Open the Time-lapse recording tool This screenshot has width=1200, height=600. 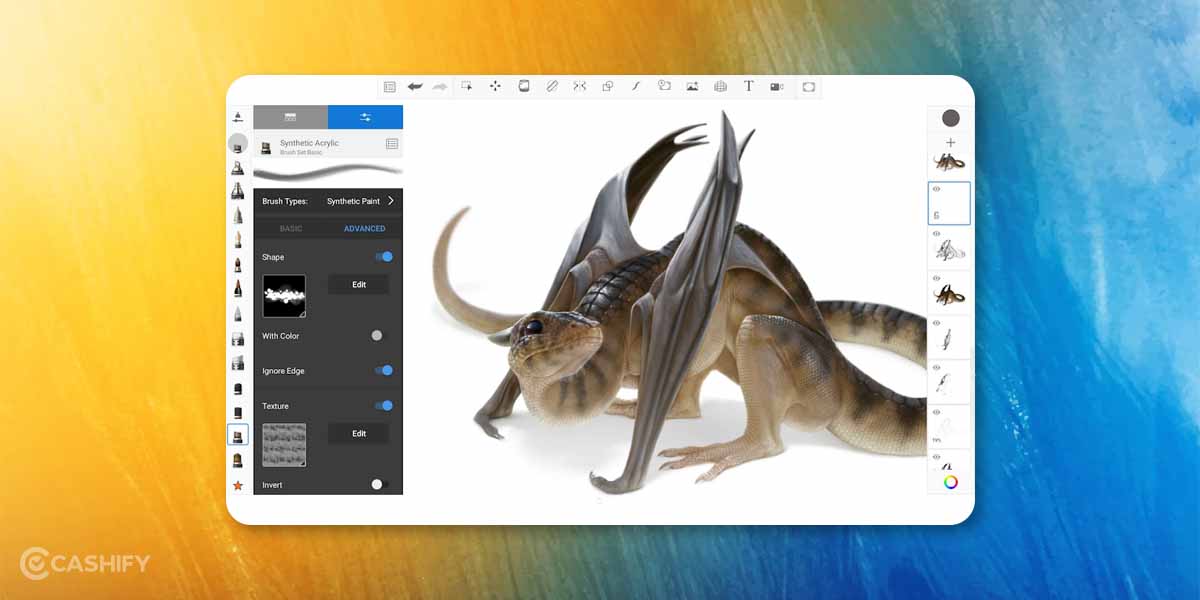point(777,87)
